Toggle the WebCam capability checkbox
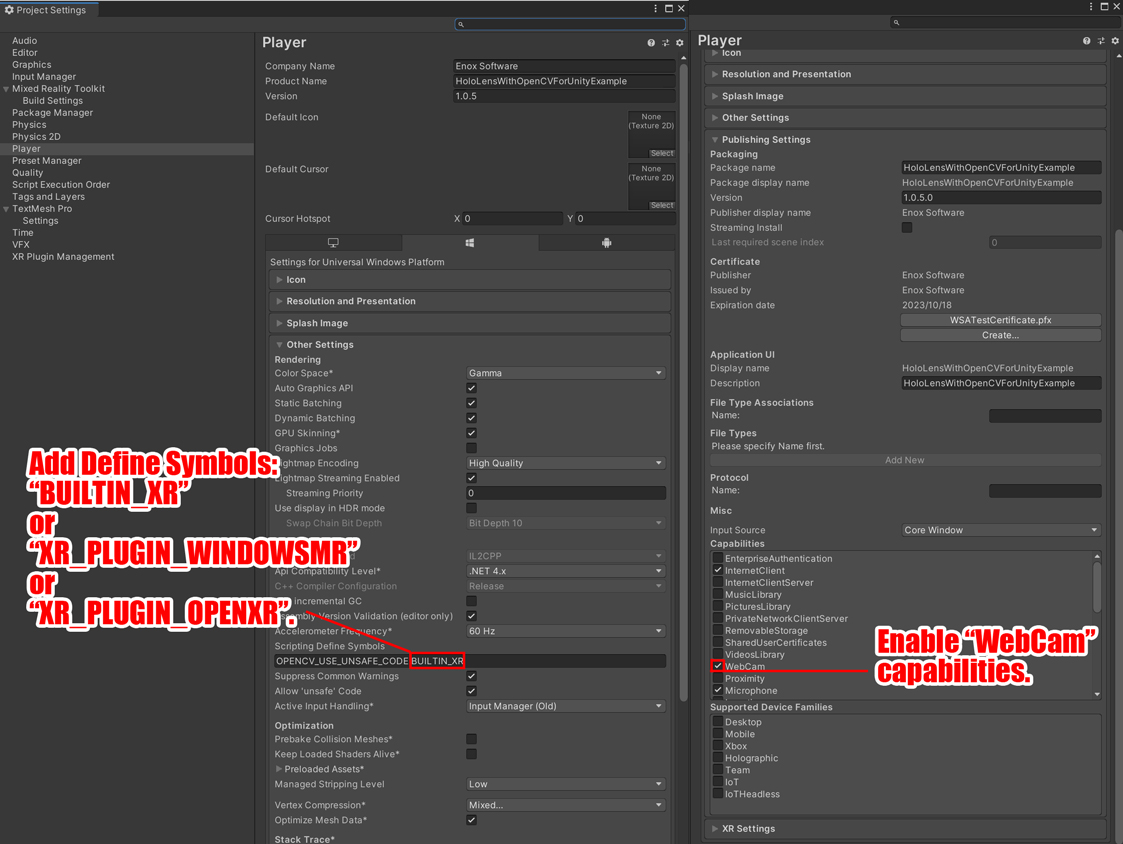1123x844 pixels. coord(718,666)
